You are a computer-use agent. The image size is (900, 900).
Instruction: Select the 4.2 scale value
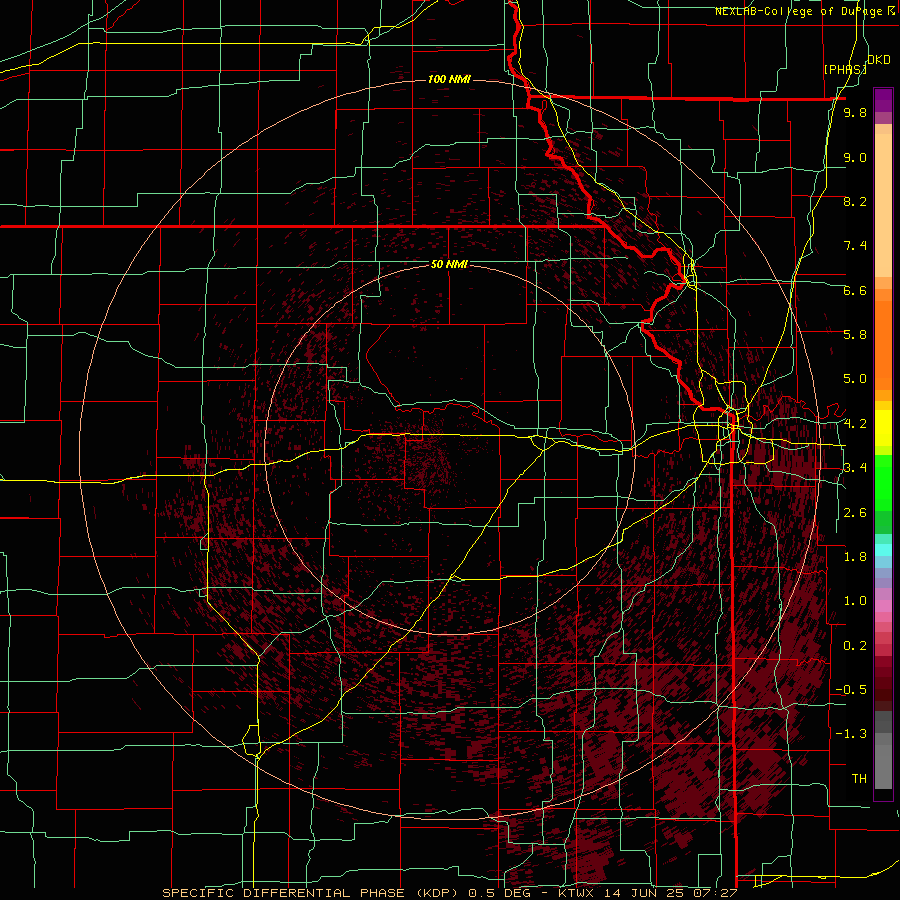855,424
